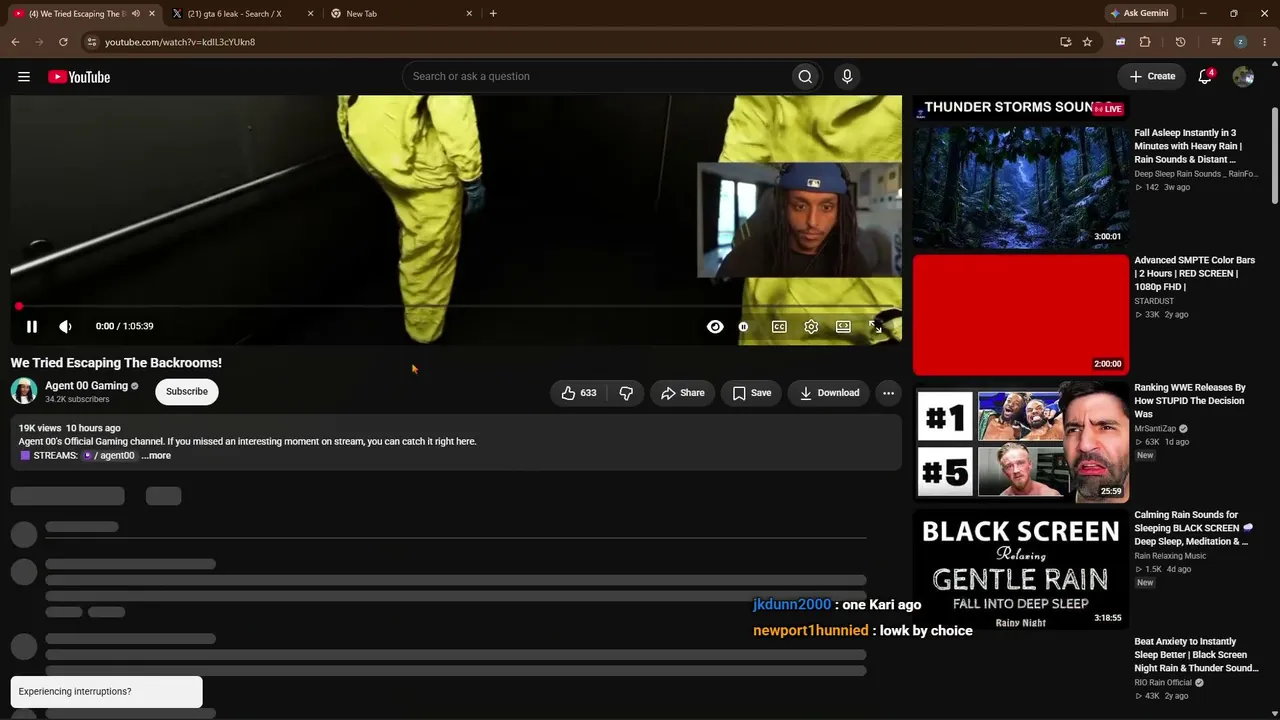This screenshot has width=1280, height=720.
Task: Open more actions three-dot menu
Action: [888, 393]
